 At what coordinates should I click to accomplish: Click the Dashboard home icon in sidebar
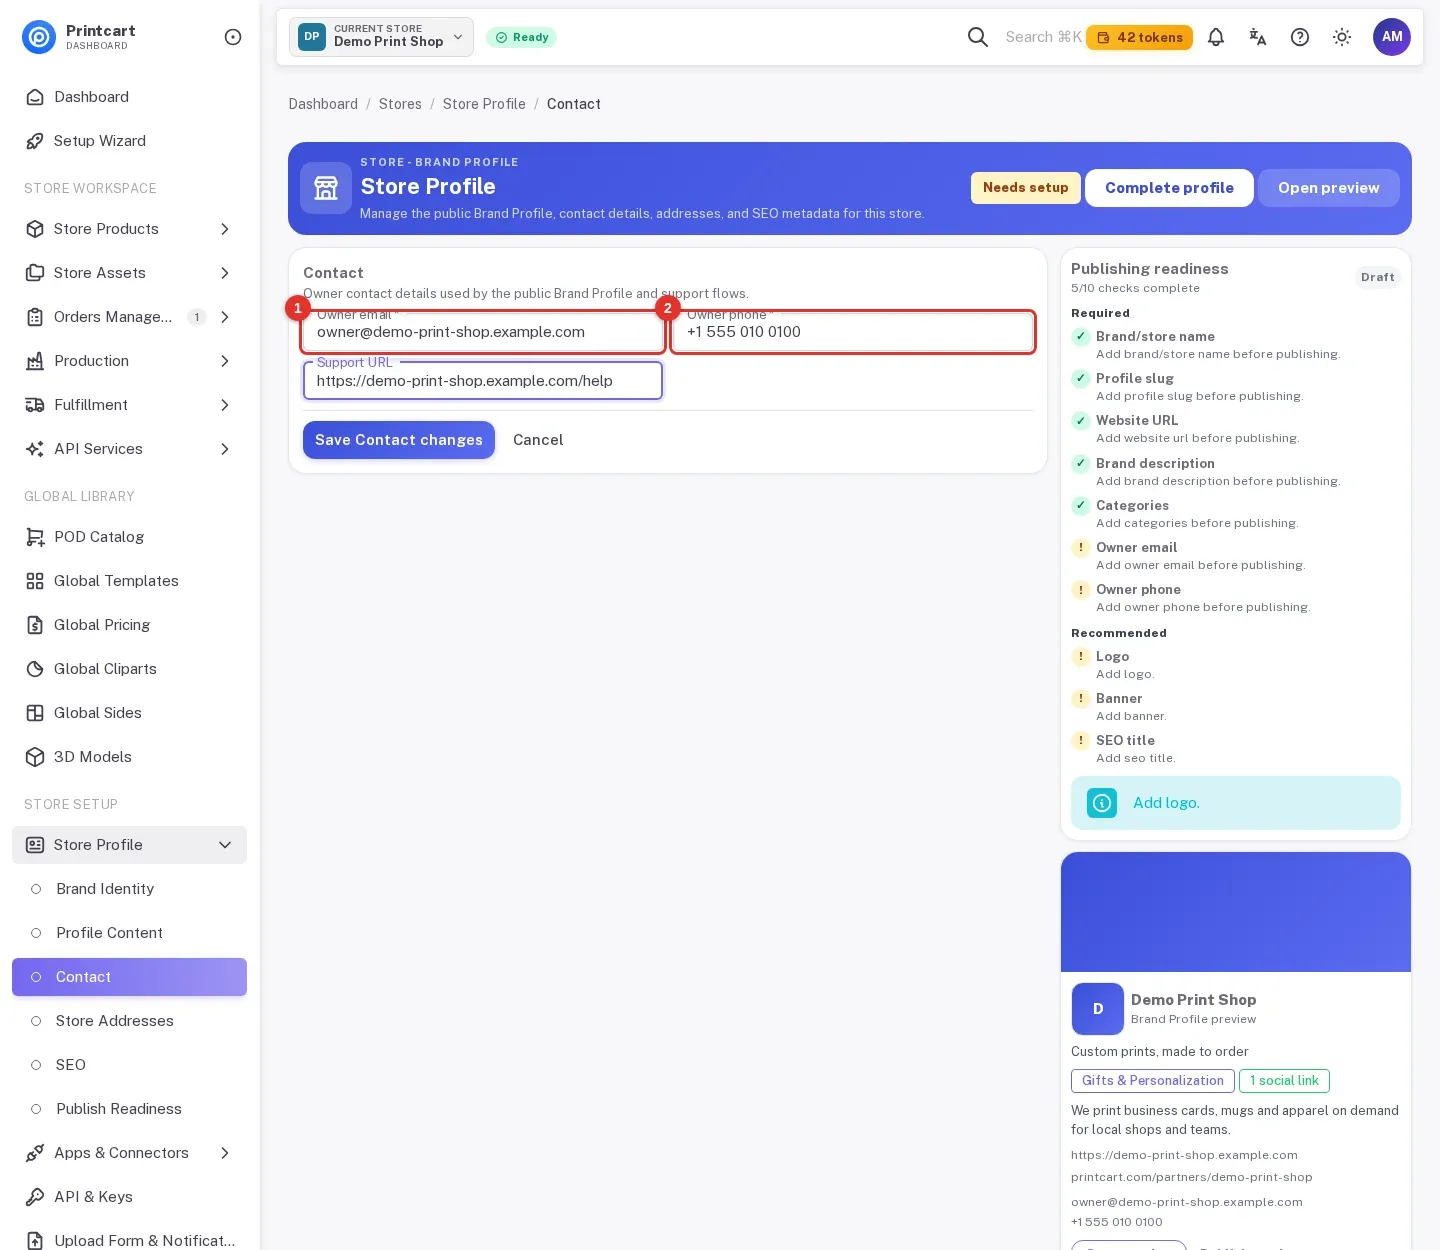coord(35,97)
